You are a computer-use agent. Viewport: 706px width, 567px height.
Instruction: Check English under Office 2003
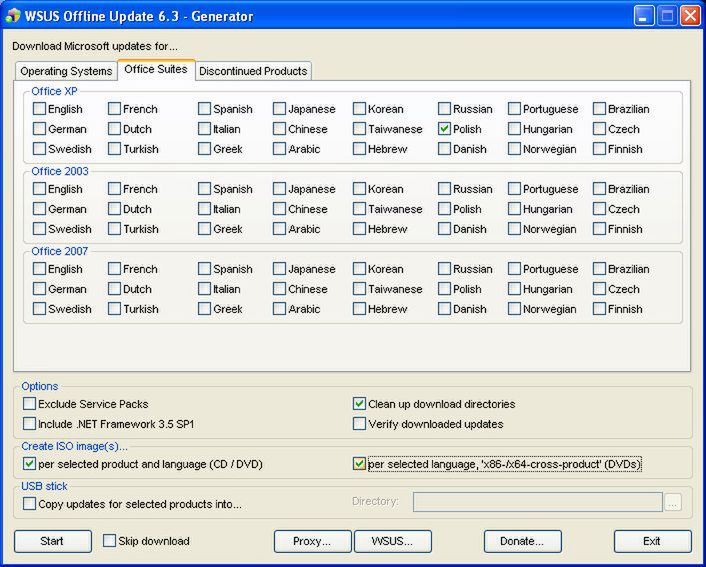pyautogui.click(x=39, y=189)
